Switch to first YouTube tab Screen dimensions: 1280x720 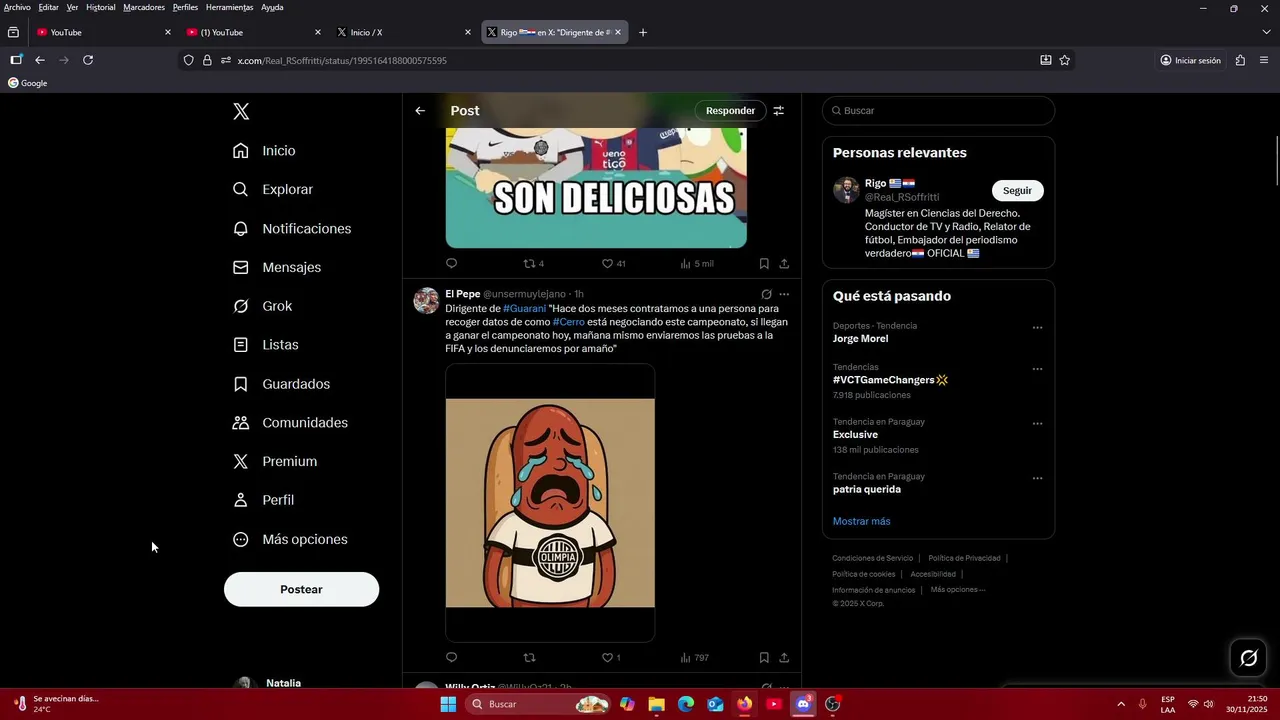(x=105, y=32)
